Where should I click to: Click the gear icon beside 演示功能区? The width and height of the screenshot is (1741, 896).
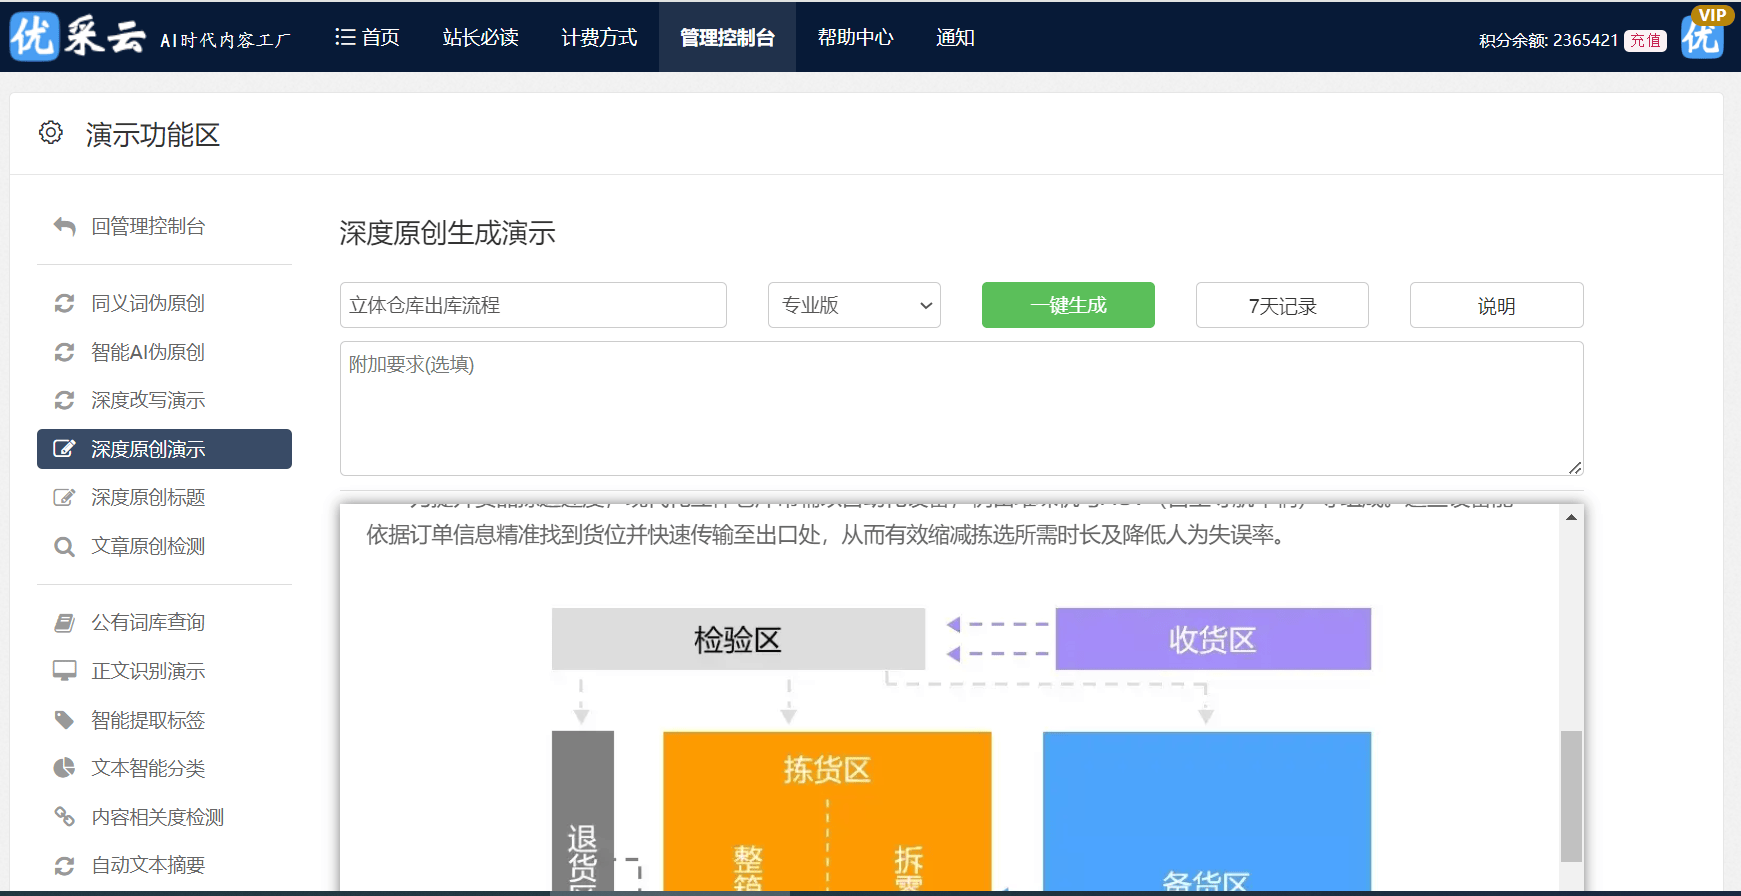point(51,133)
